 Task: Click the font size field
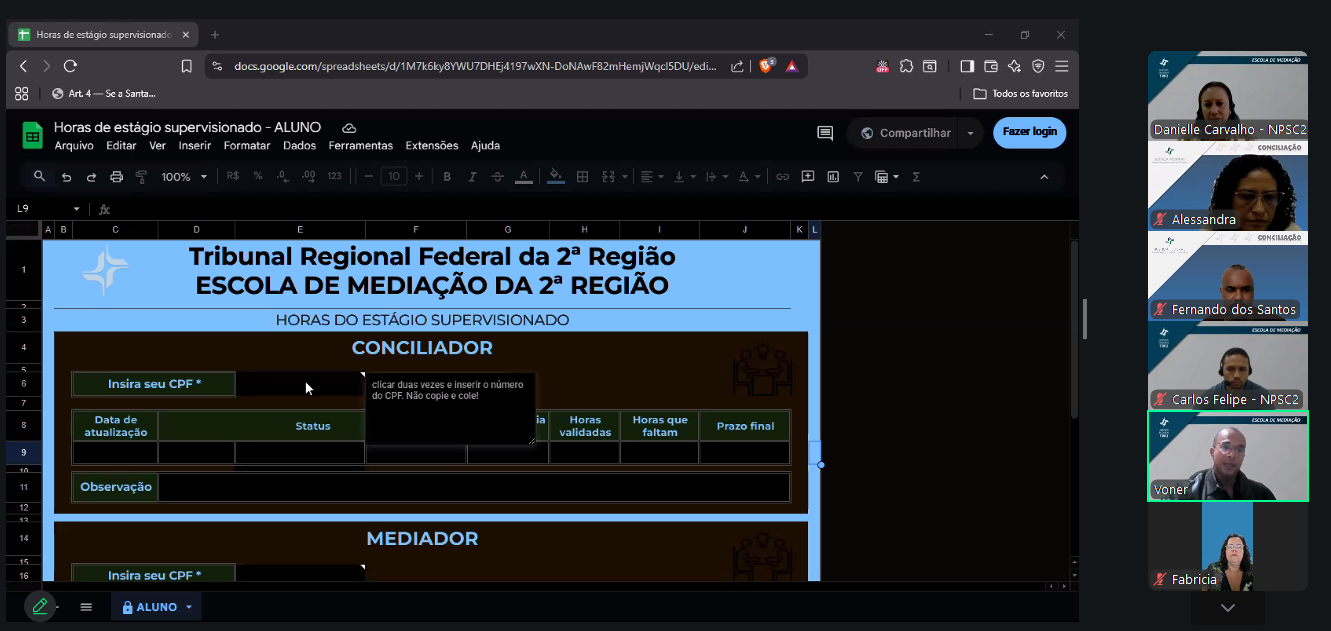[x=394, y=176]
